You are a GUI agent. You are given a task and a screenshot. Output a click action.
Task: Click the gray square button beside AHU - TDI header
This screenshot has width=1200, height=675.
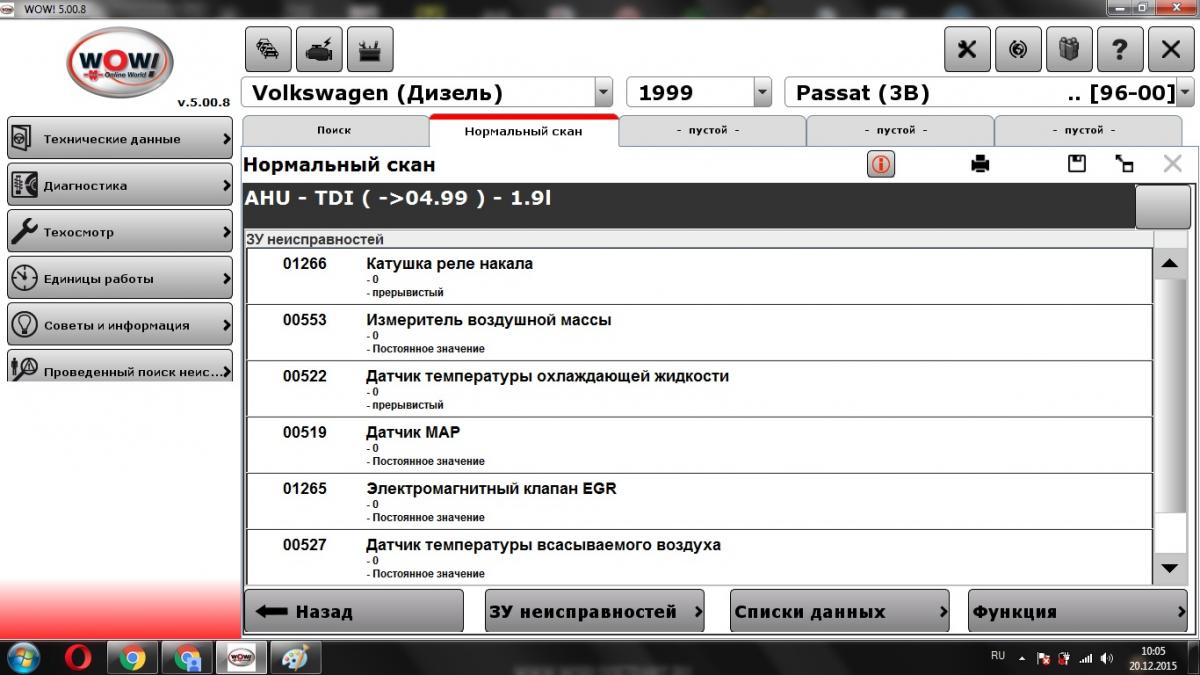pyautogui.click(x=1163, y=207)
